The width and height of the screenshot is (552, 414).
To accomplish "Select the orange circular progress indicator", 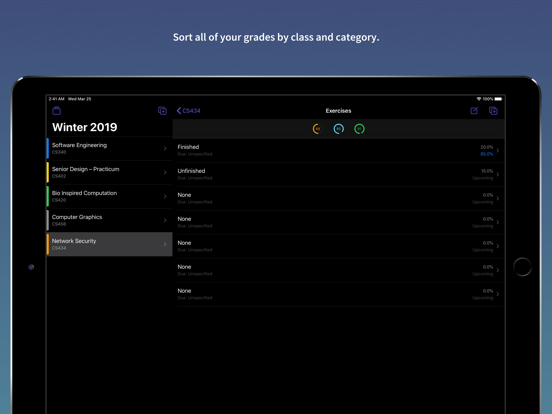I will [x=317, y=129].
